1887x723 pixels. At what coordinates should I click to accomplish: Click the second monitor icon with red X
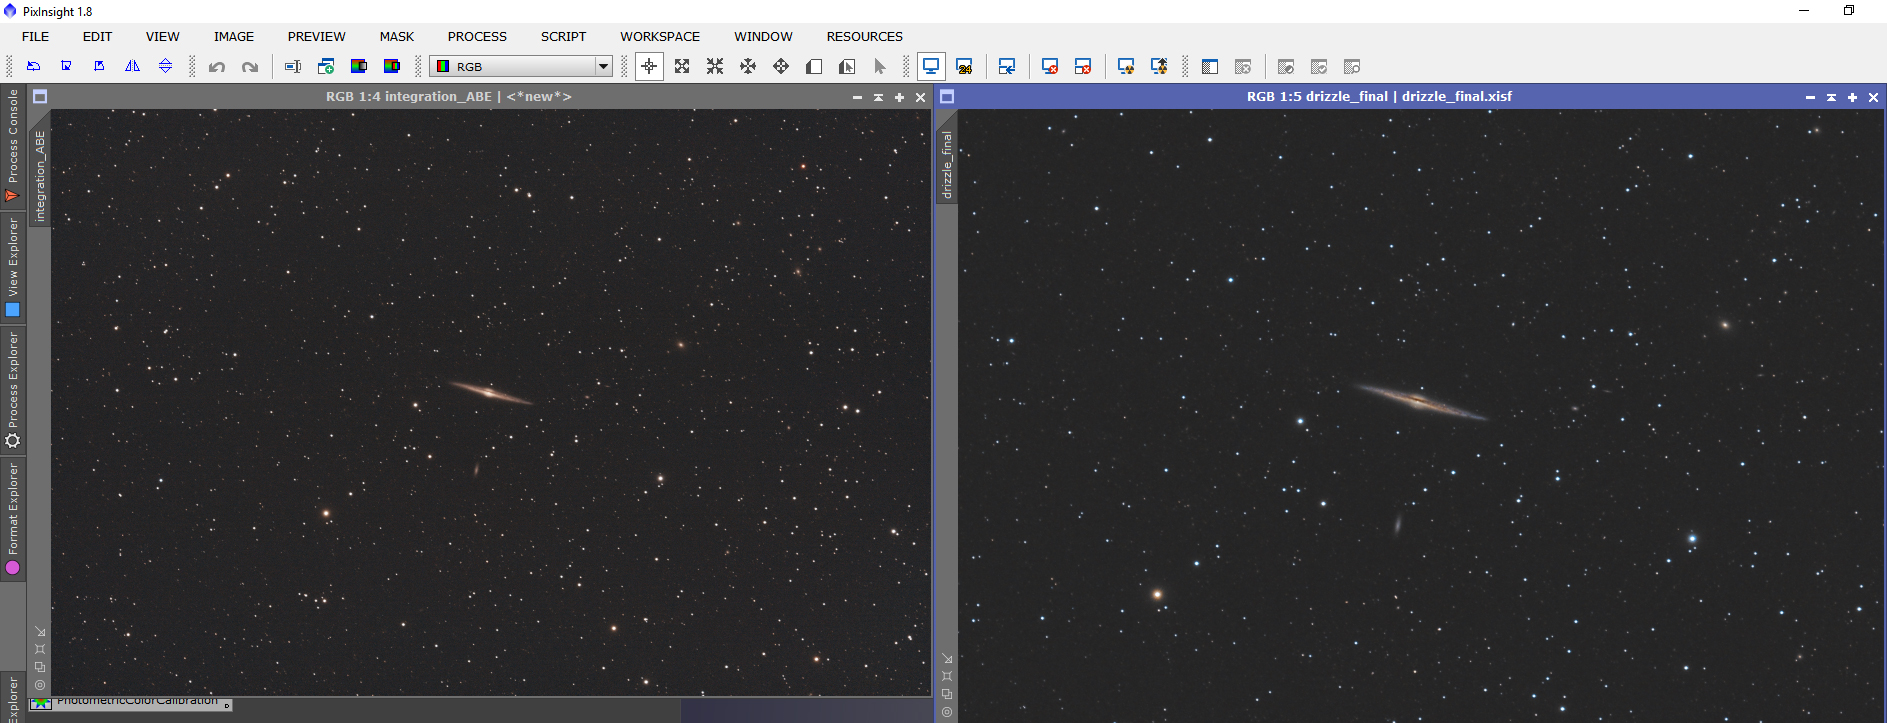click(x=1083, y=67)
